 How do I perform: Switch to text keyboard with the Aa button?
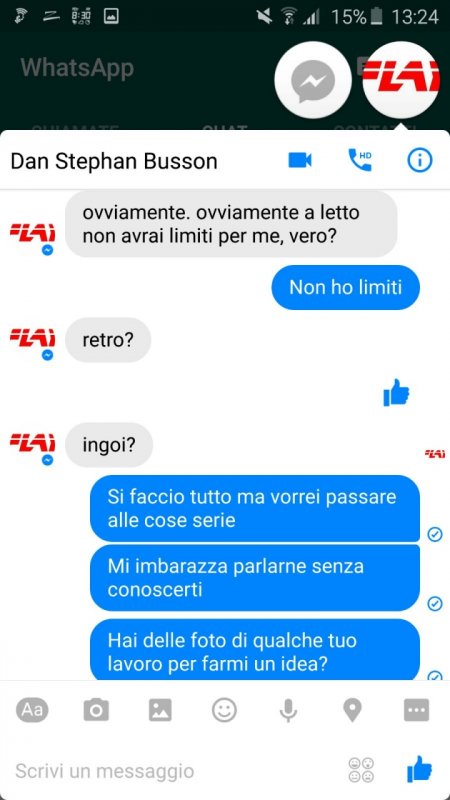(x=32, y=710)
